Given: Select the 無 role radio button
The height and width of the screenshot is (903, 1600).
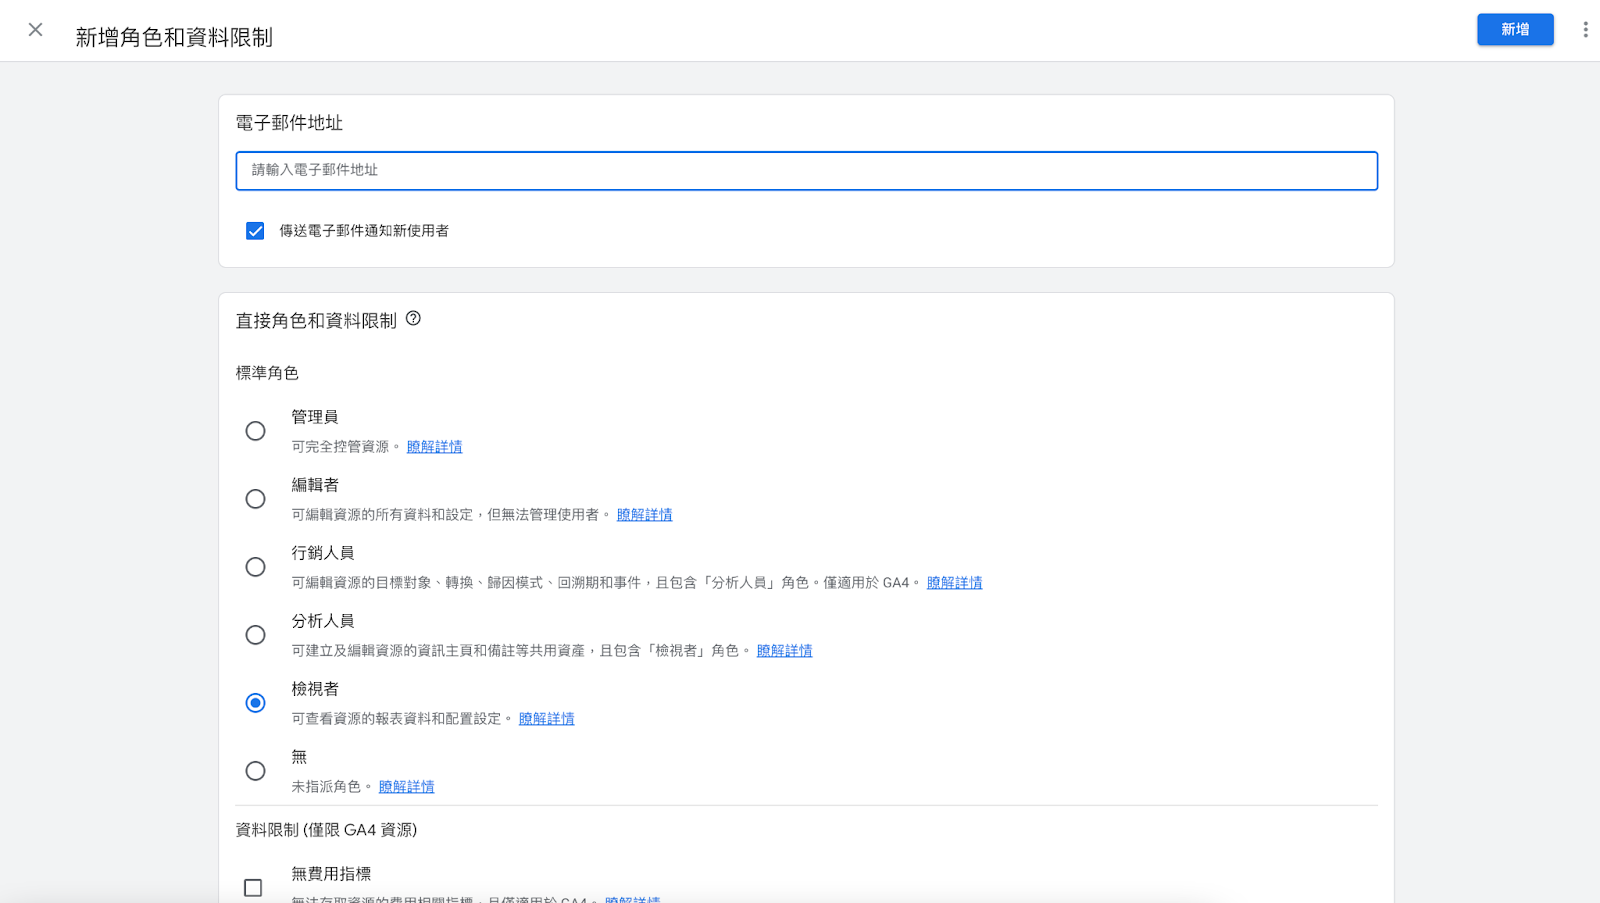Looking at the screenshot, I should click(255, 771).
